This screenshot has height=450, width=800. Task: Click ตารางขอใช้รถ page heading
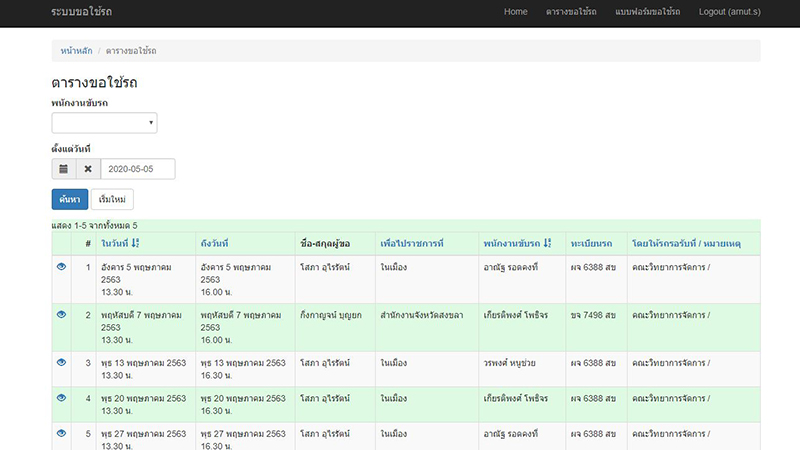pyautogui.click(x=94, y=83)
